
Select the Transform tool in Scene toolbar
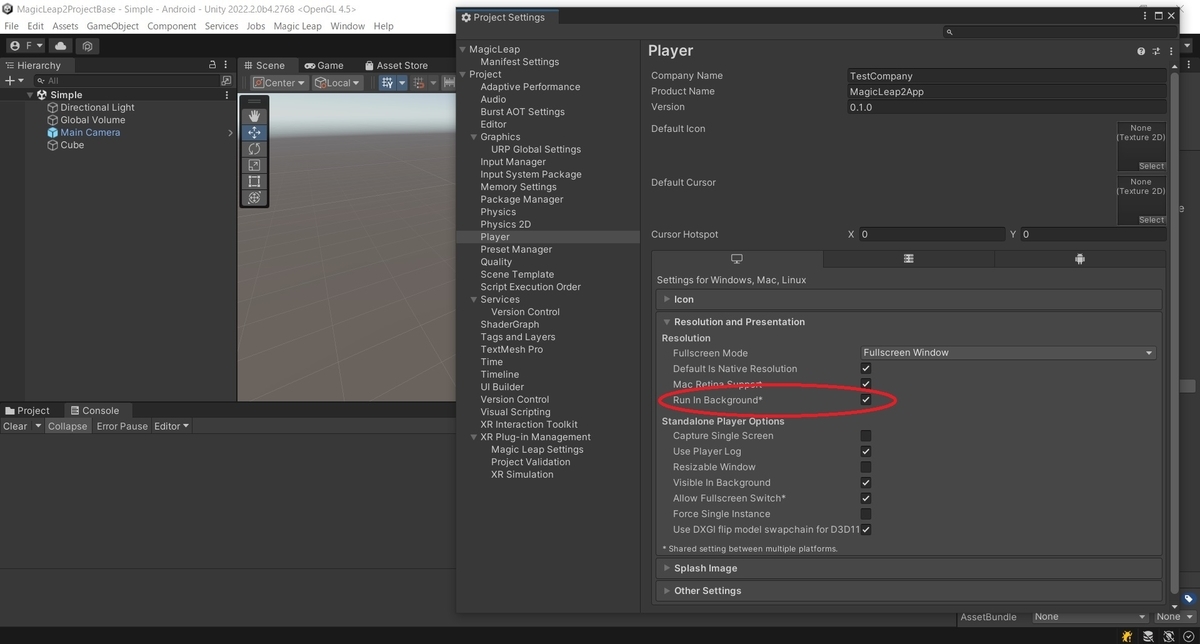point(254,198)
